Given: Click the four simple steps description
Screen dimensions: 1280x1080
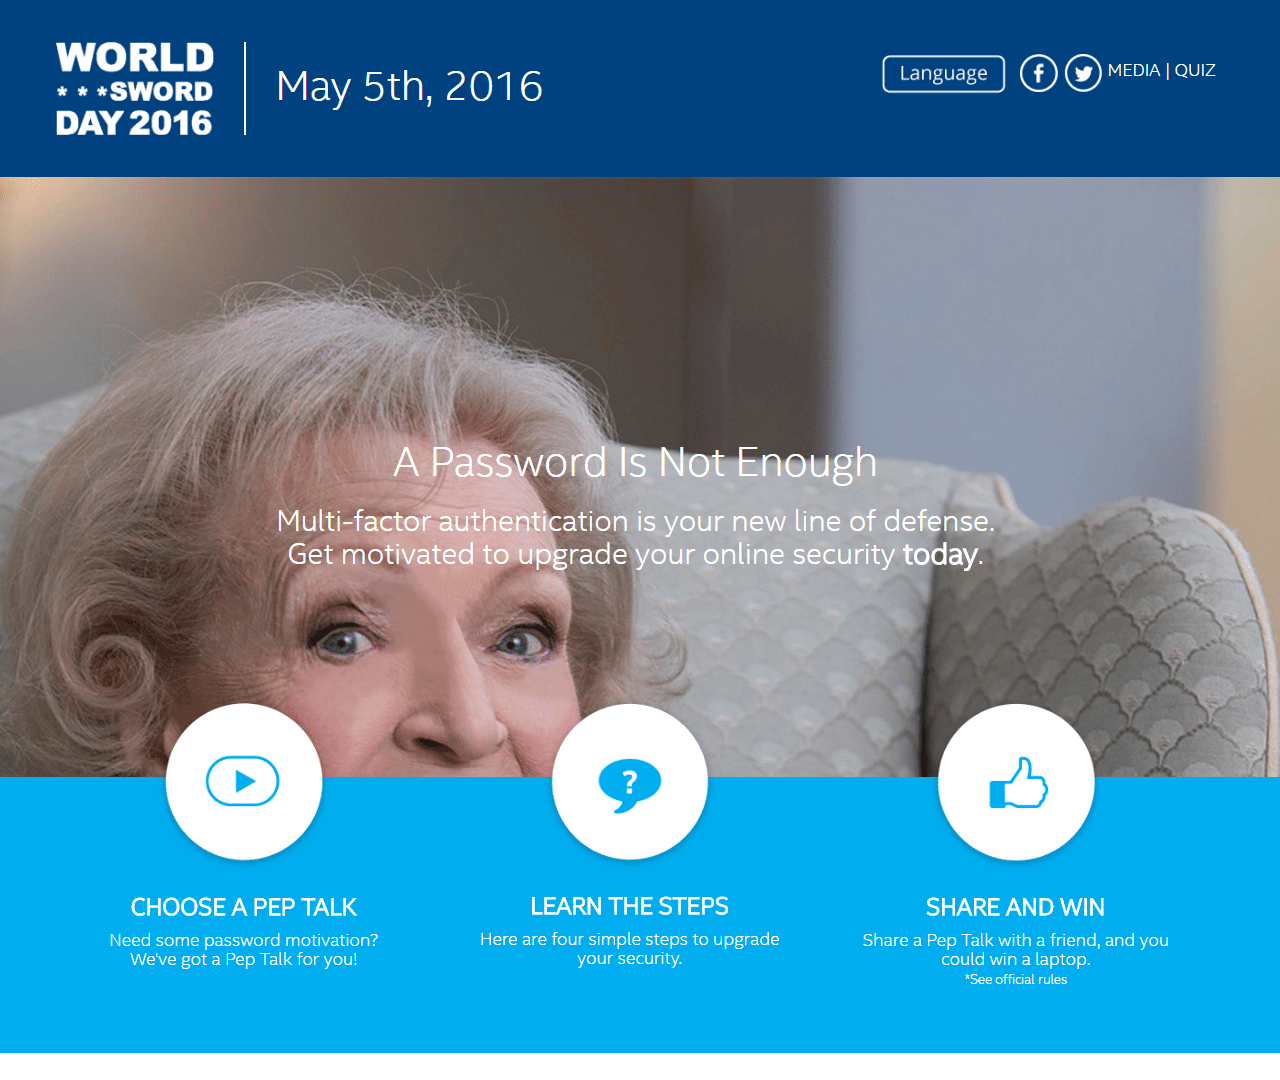Looking at the screenshot, I should click(630, 948).
